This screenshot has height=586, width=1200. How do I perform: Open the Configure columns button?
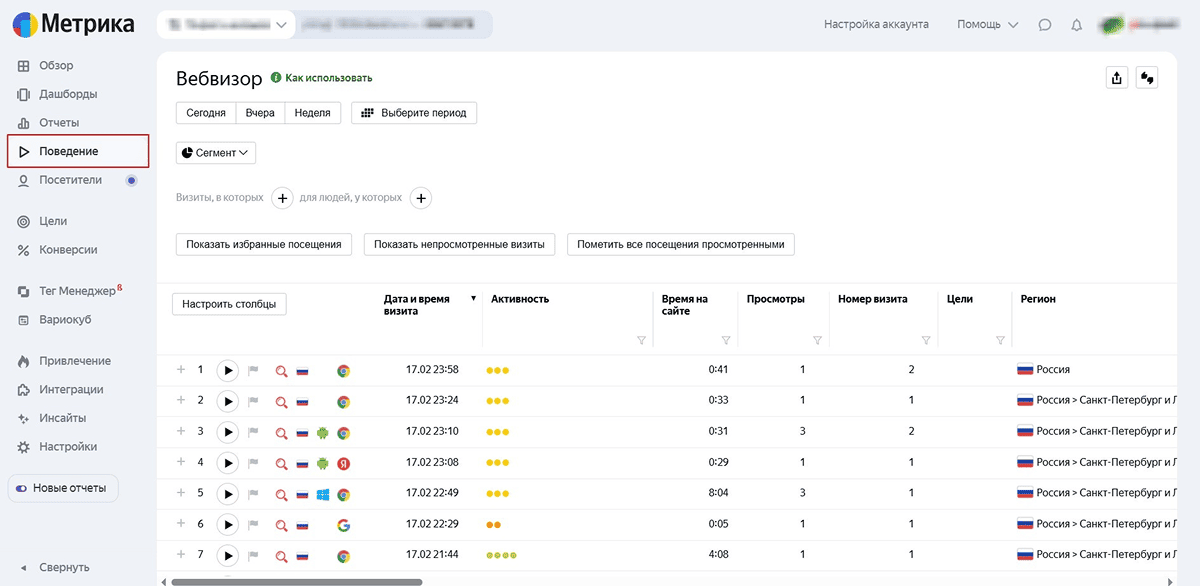pyautogui.click(x=229, y=304)
